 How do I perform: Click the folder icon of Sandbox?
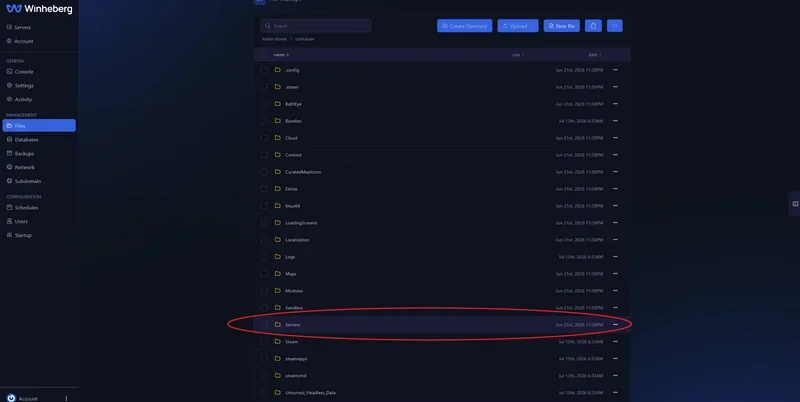pyautogui.click(x=278, y=308)
